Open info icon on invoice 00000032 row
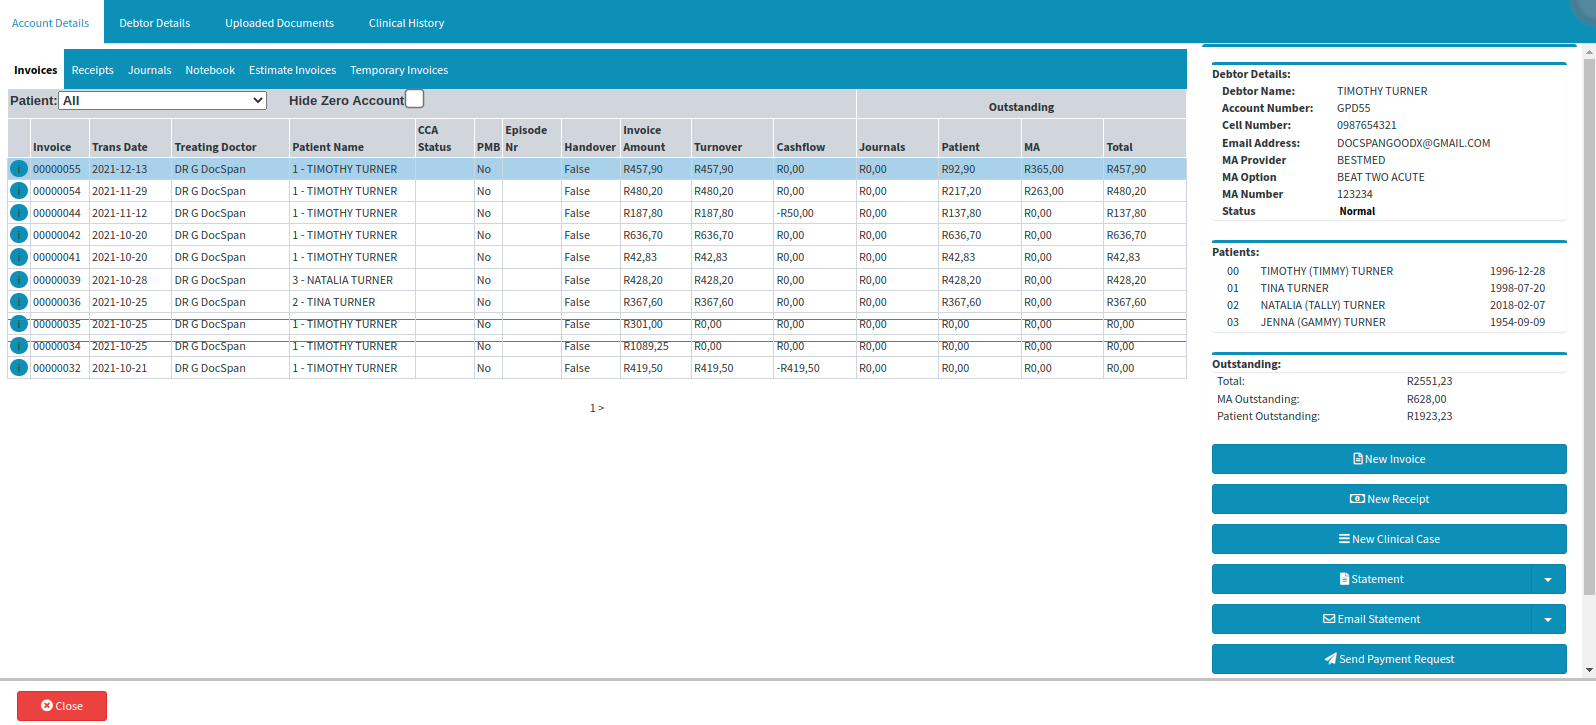This screenshot has width=1596, height=725. 19,368
